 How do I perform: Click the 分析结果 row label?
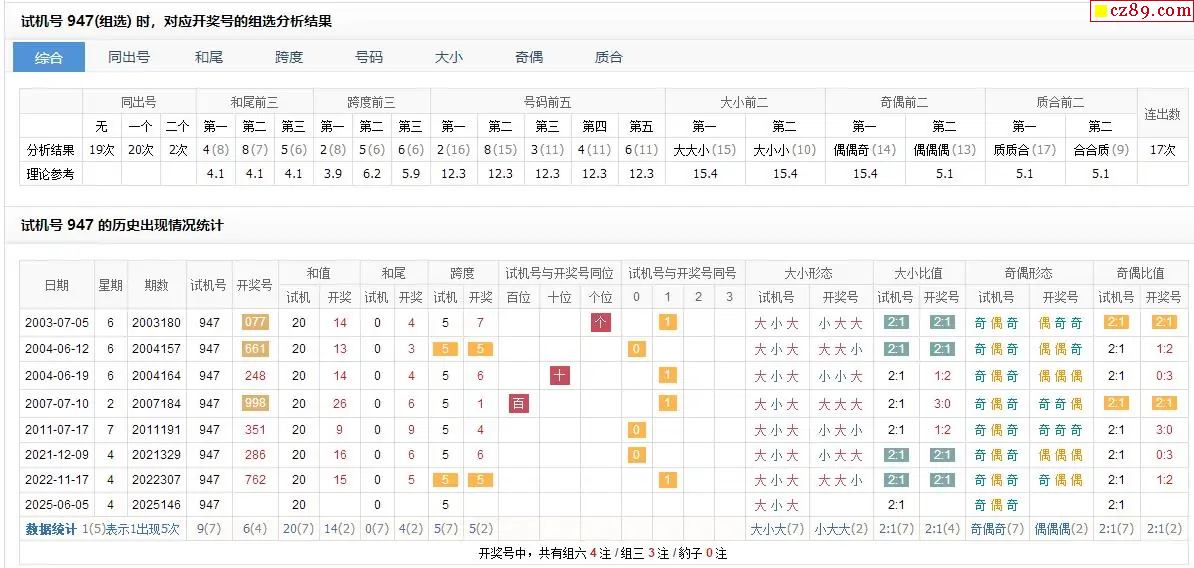[51, 150]
